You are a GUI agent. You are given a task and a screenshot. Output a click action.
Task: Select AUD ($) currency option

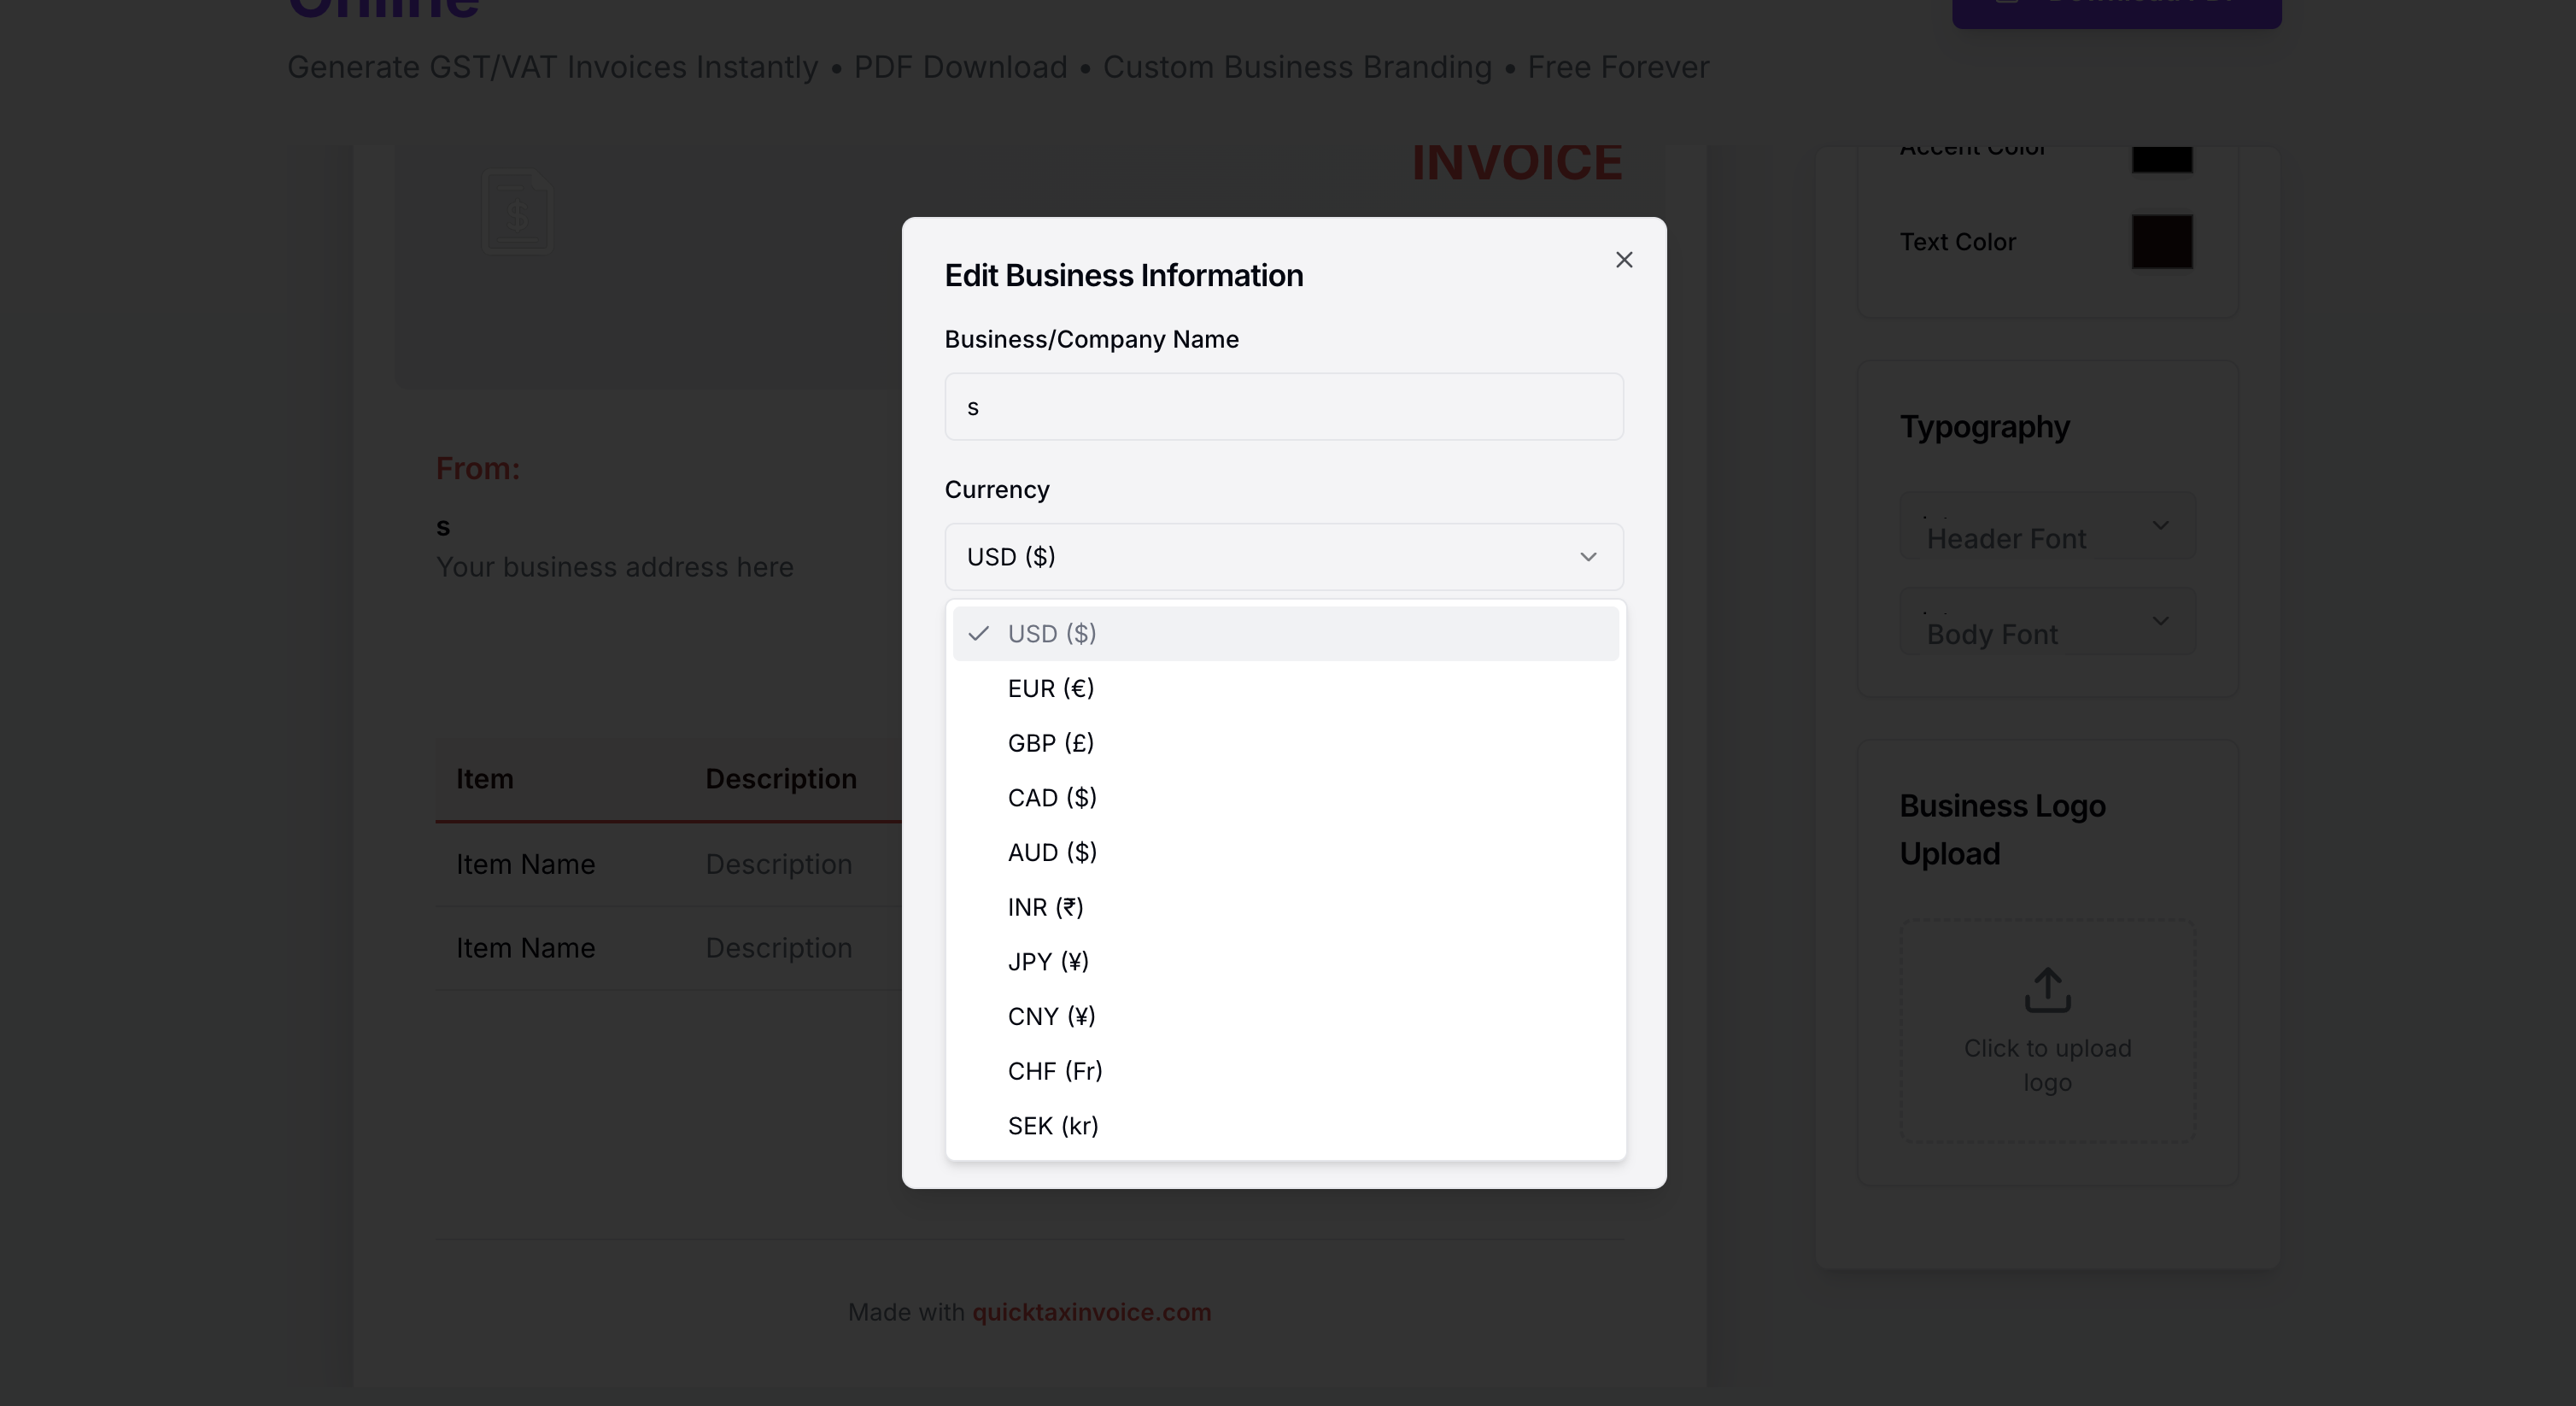click(x=1285, y=852)
